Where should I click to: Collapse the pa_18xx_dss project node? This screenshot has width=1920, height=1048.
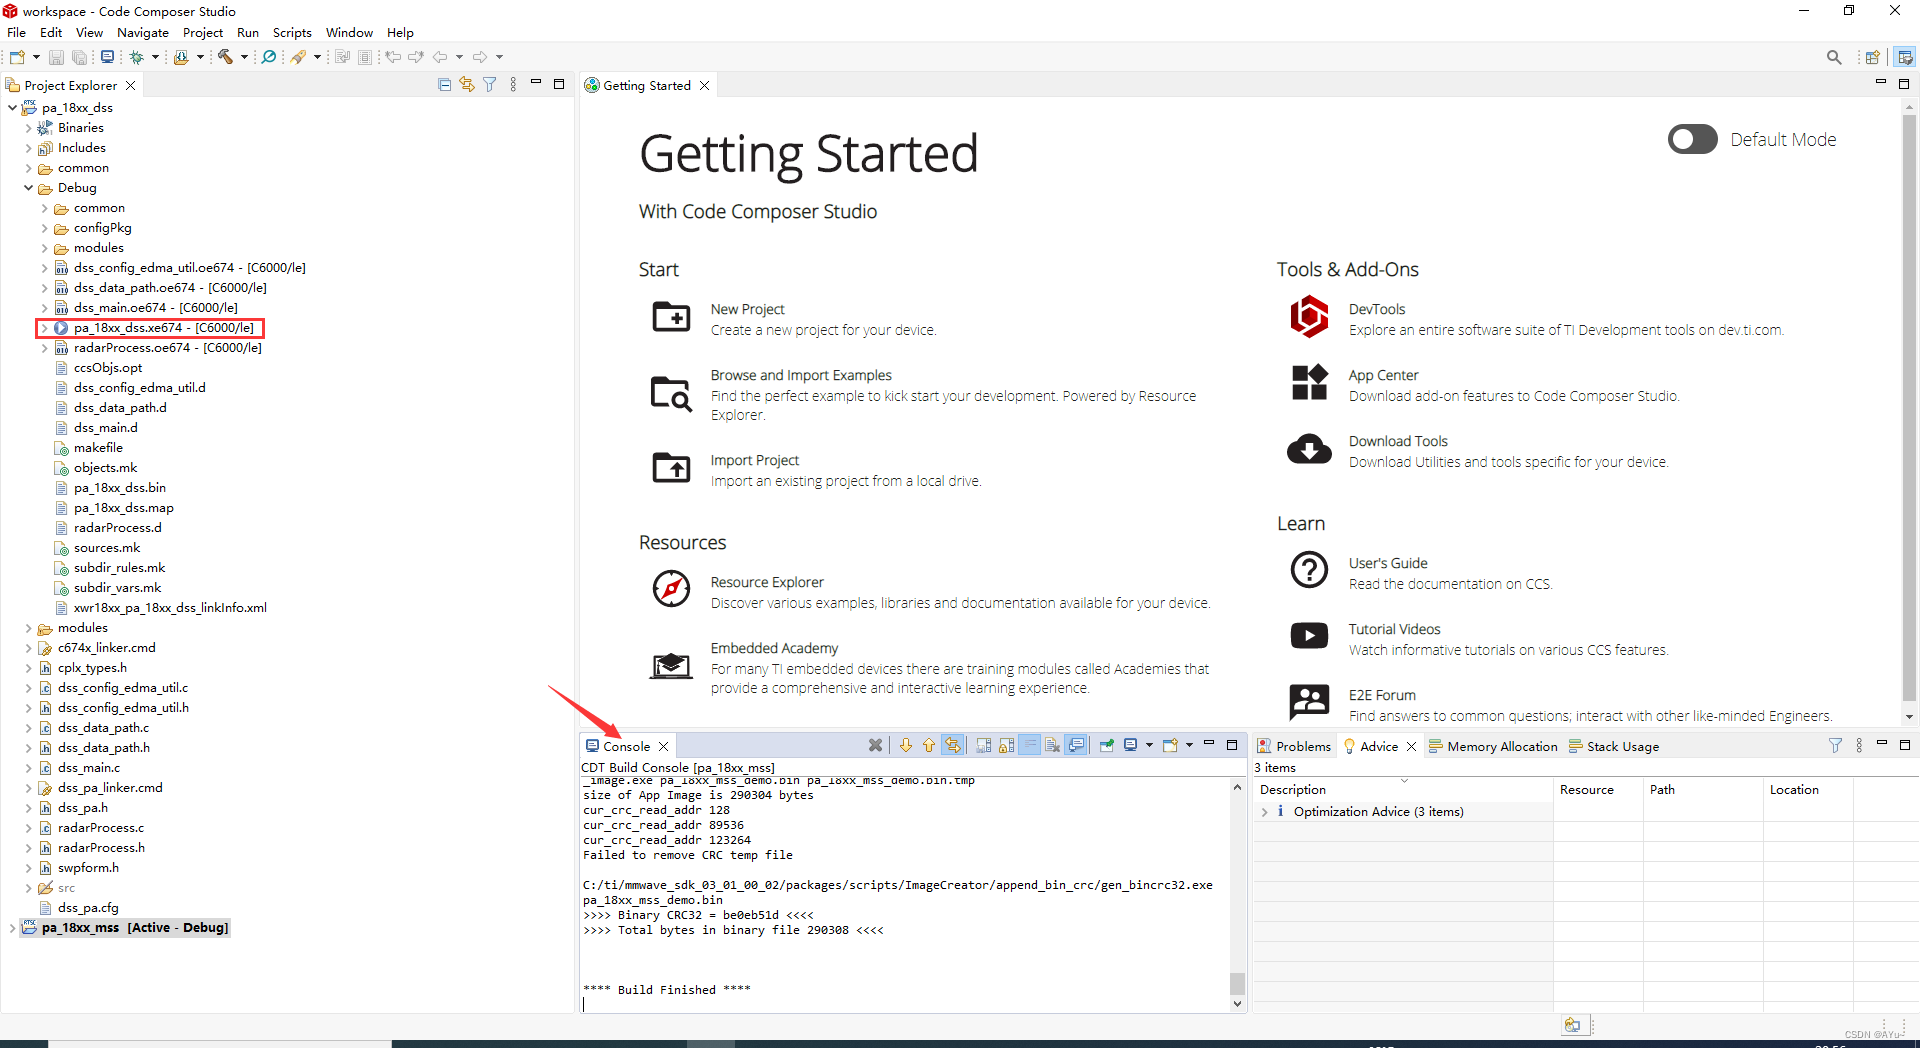12,107
